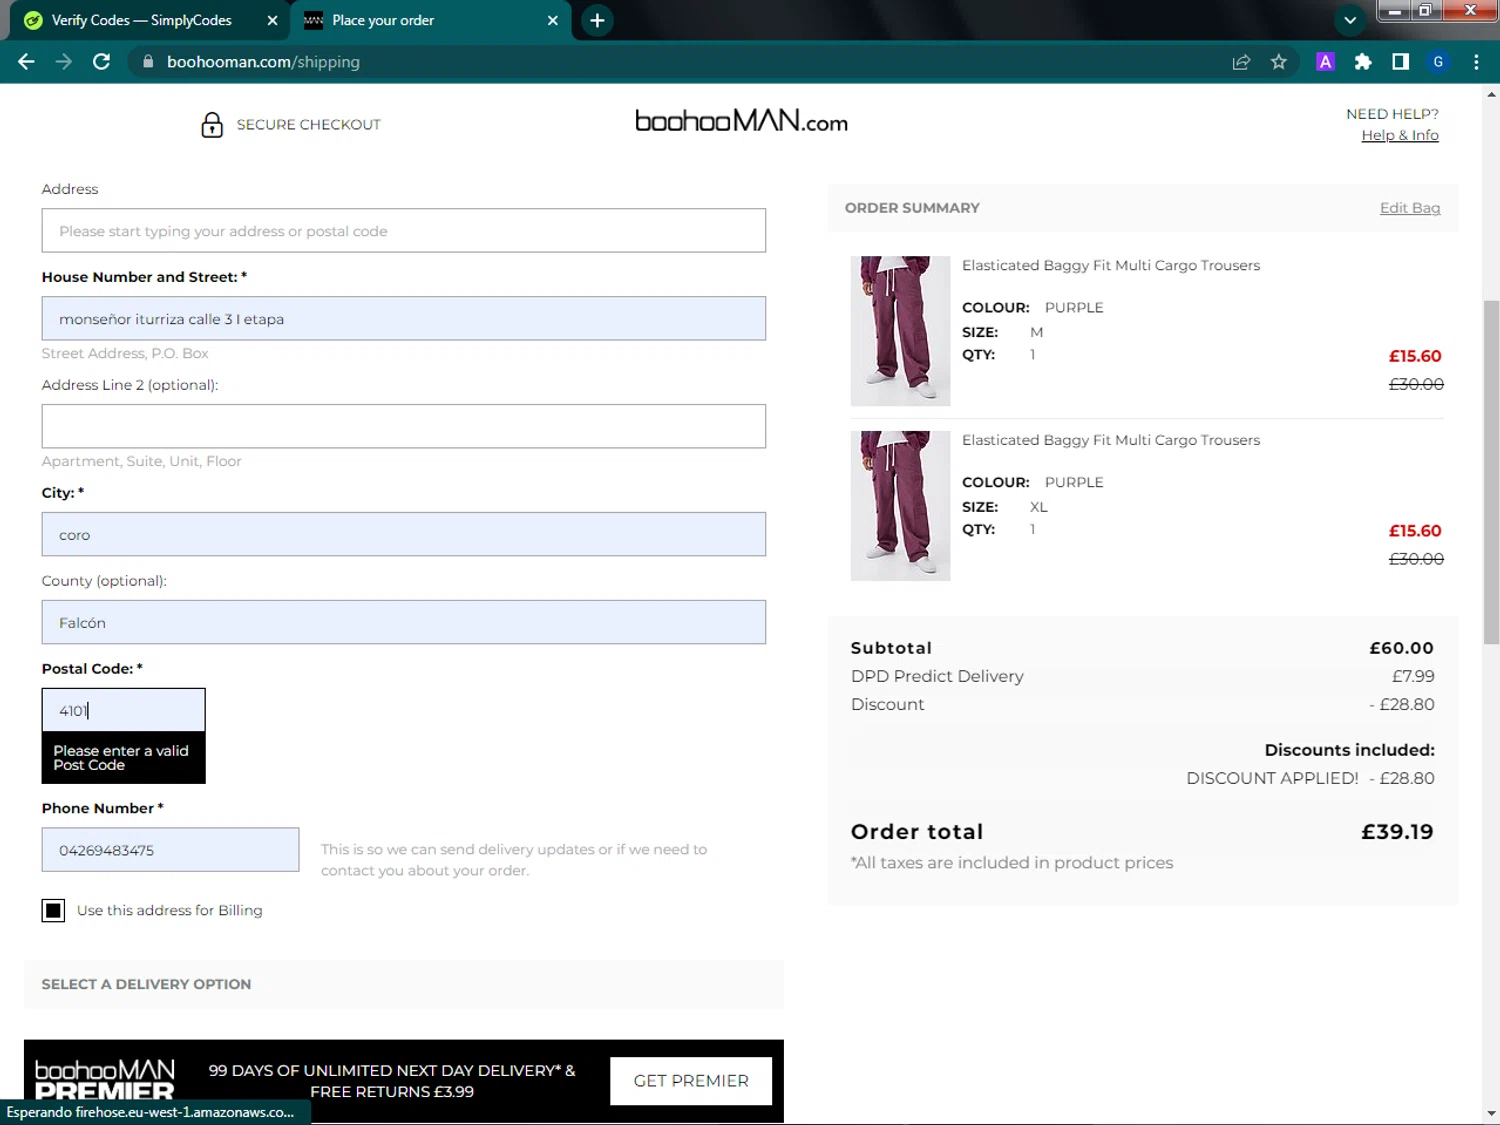Open the Help & Info link
The width and height of the screenshot is (1500, 1125).
click(x=1399, y=135)
